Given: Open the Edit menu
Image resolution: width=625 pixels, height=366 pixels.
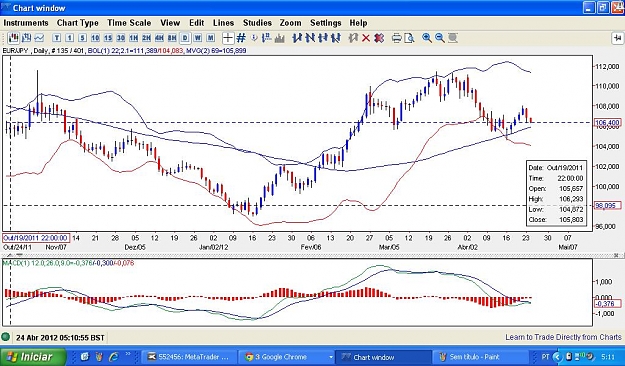Looking at the screenshot, I should pyautogui.click(x=197, y=23).
